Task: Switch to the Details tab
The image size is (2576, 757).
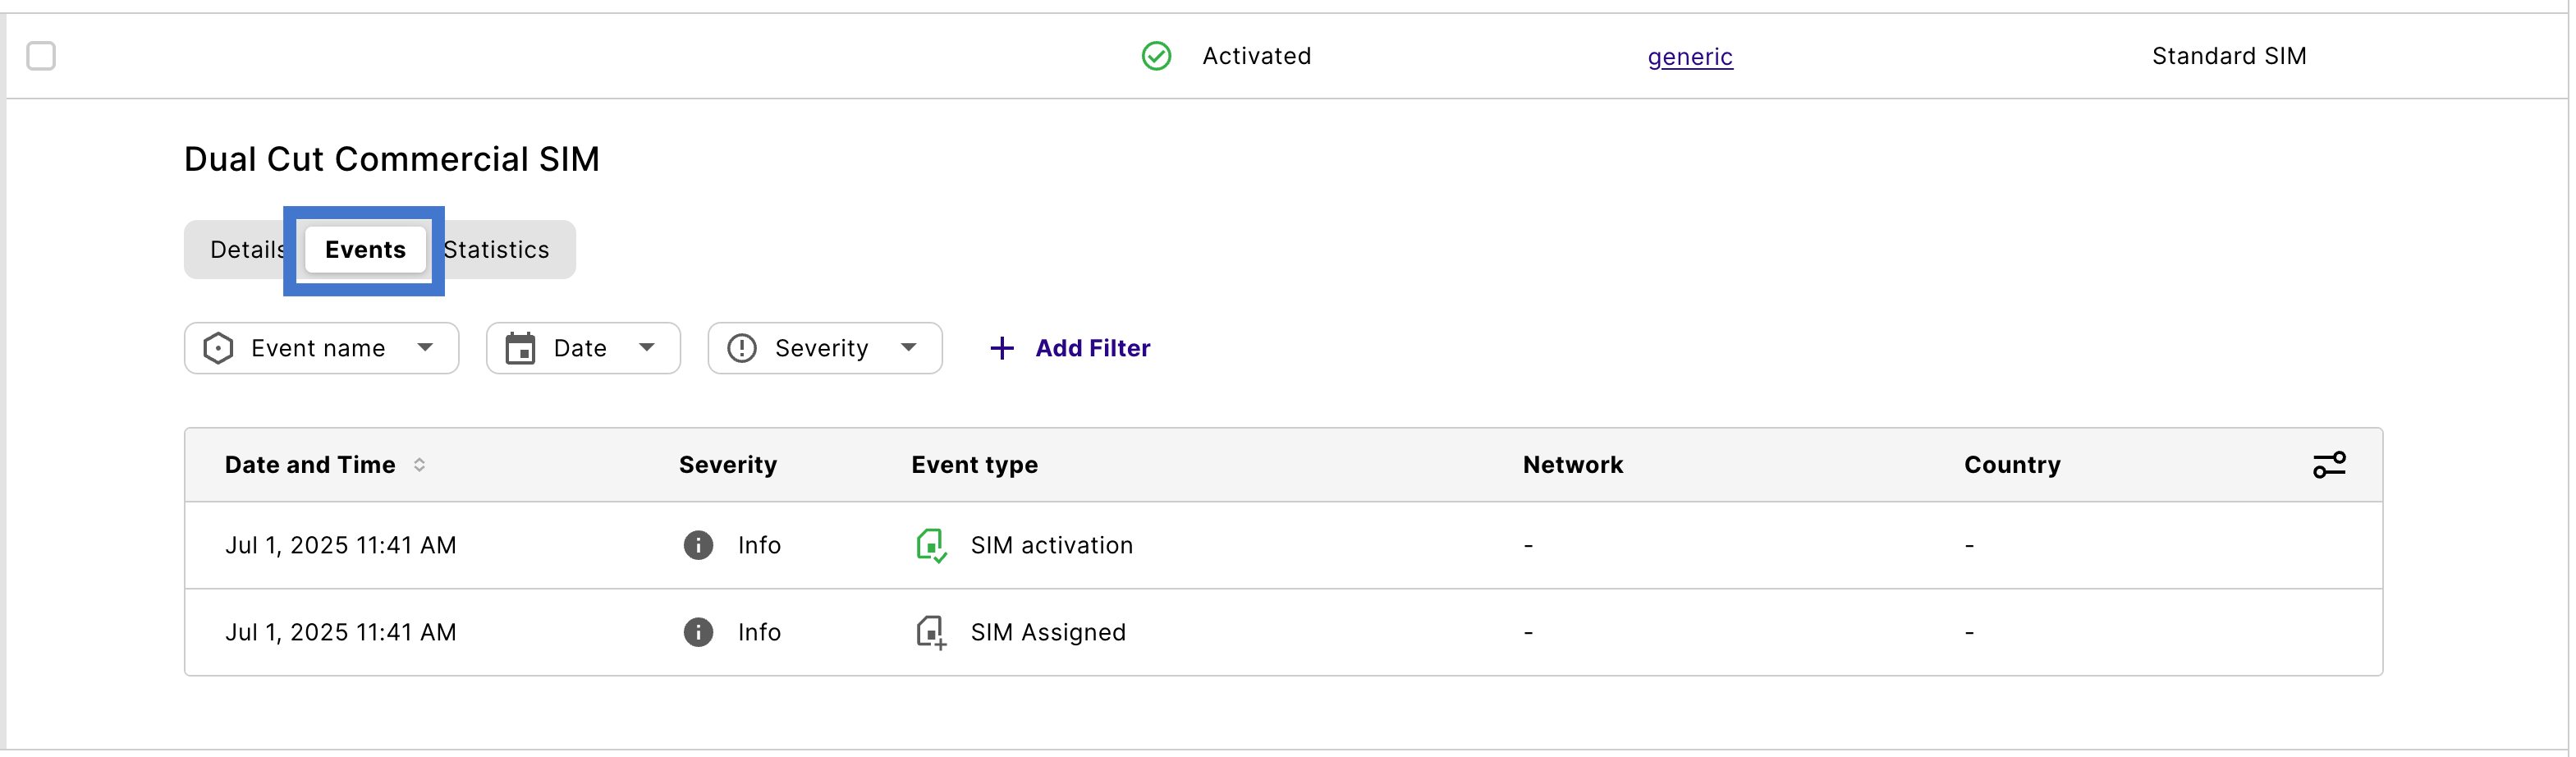Action: click(246, 250)
